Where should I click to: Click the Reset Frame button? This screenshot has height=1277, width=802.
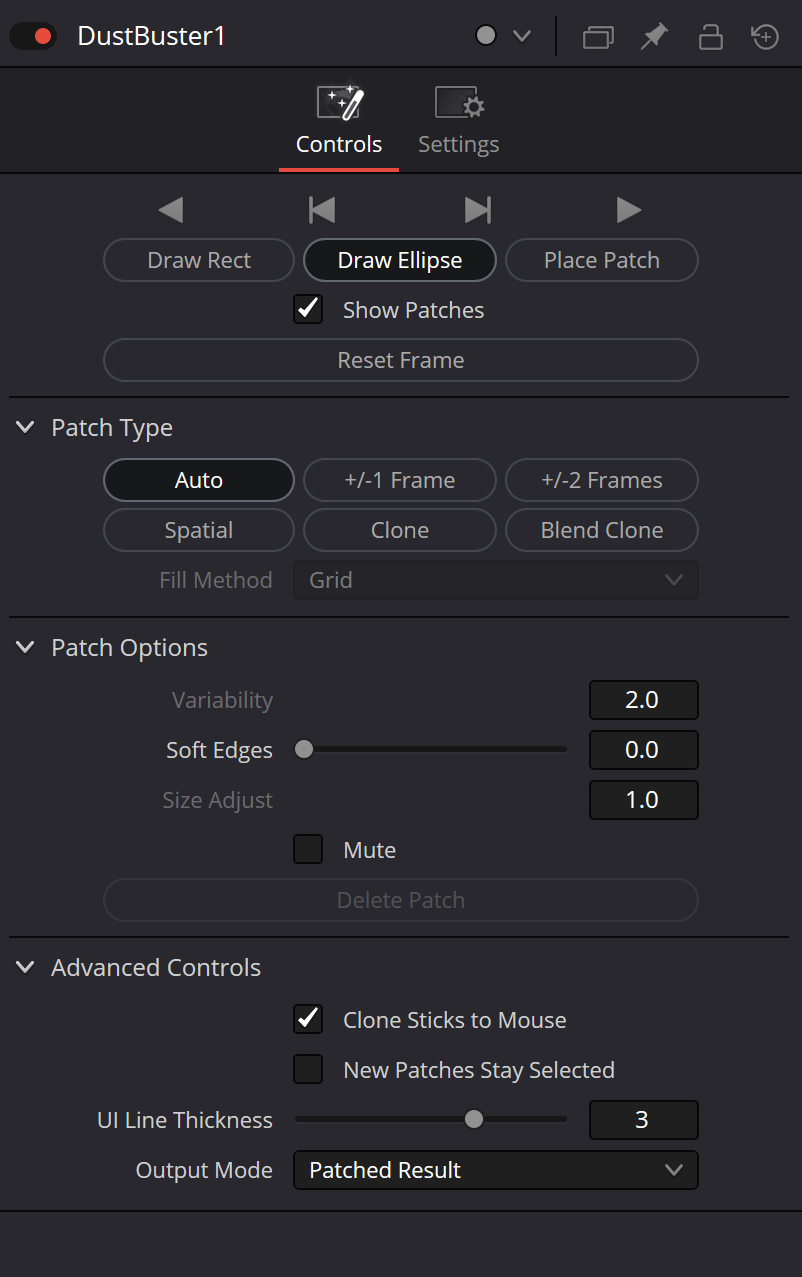[401, 360]
